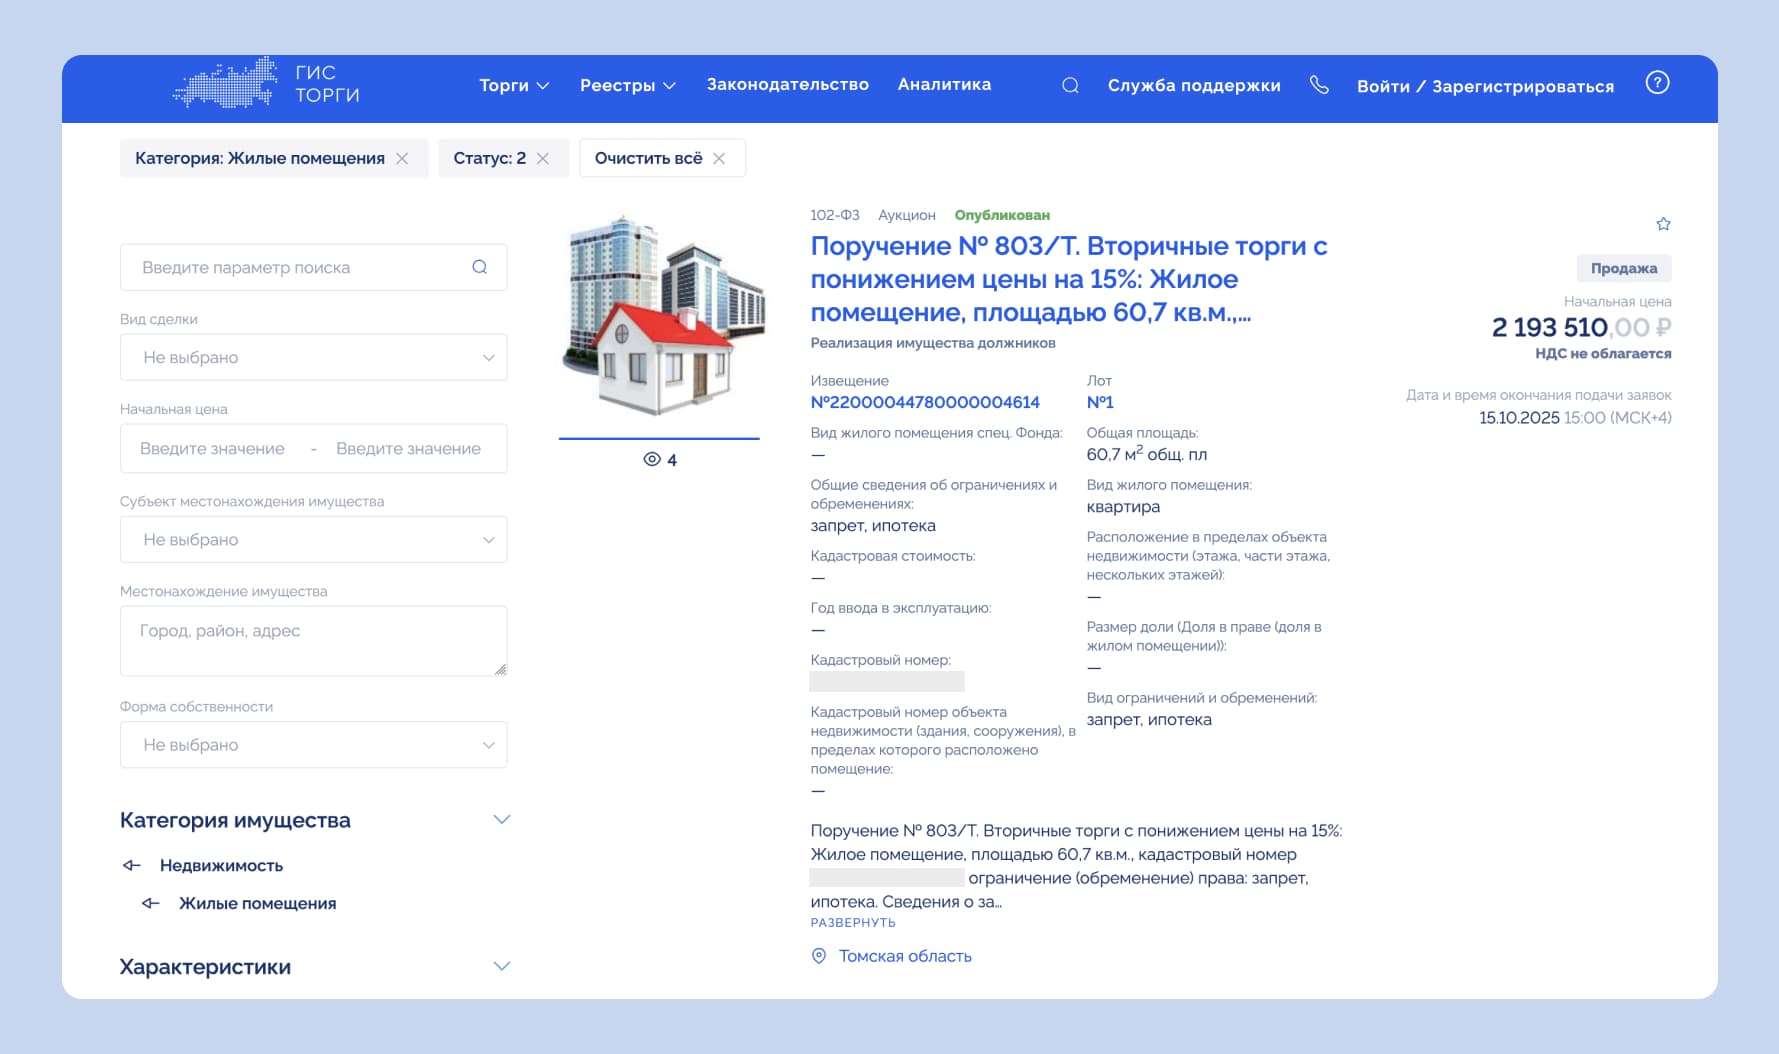The height and width of the screenshot is (1054, 1779).
Task: Remove the 'Статус: 2' filter chip
Action: pos(543,159)
